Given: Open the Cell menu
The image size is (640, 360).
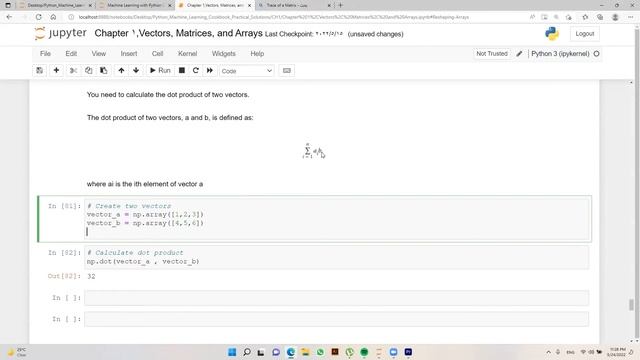Looking at the screenshot, I should click(x=158, y=53).
